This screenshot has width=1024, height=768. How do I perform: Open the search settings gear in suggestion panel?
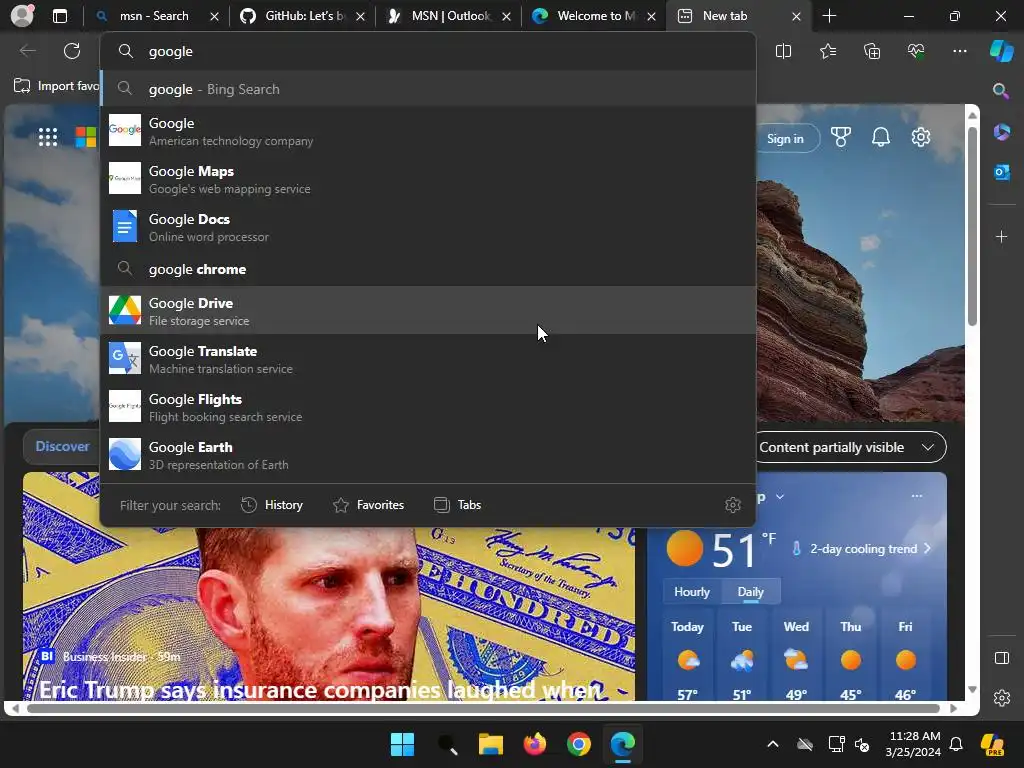733,505
